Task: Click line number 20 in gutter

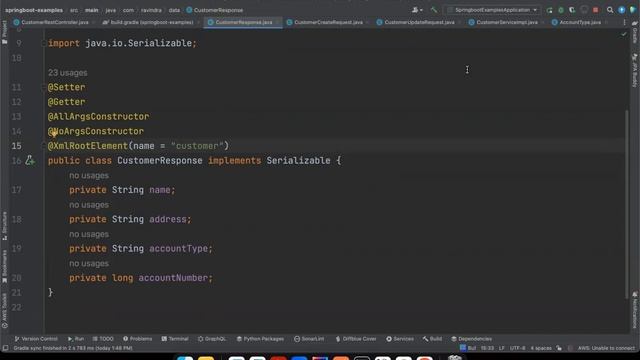Action: [x=16, y=278]
